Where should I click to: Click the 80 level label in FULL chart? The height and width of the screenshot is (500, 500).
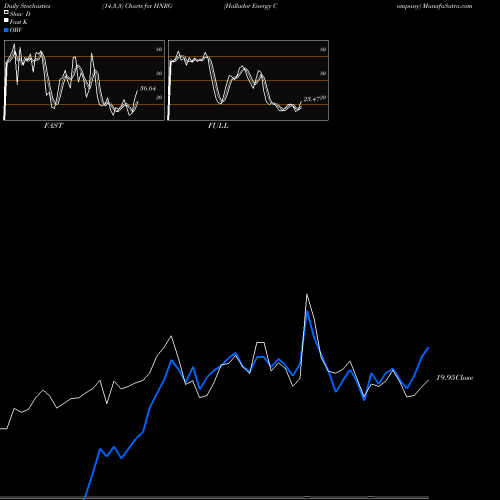coord(323,49)
